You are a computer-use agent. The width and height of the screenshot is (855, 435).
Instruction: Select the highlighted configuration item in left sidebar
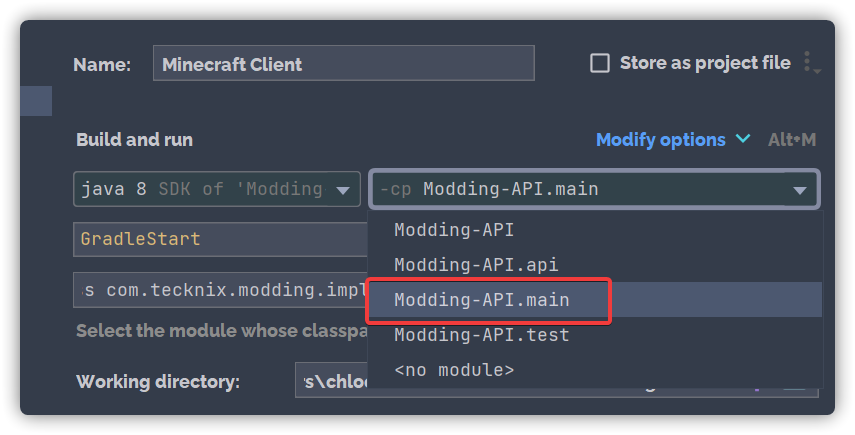click(36, 101)
